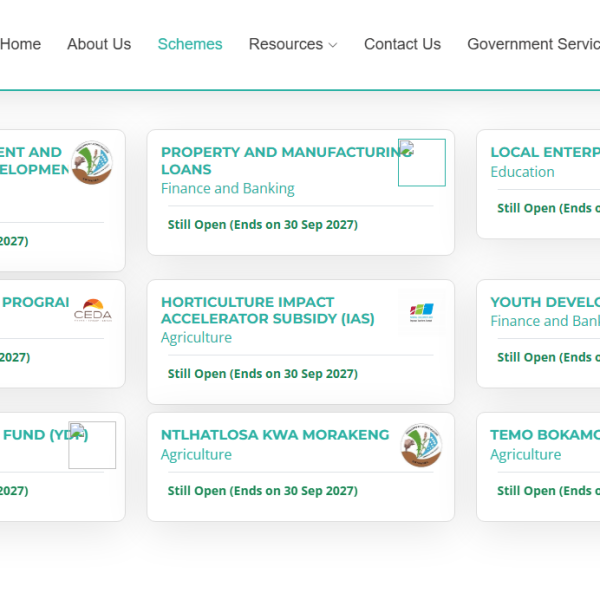Click the broken image on Youth Fund (YDF) card
Image resolution: width=600 pixels, height=600 pixels.
point(92,445)
